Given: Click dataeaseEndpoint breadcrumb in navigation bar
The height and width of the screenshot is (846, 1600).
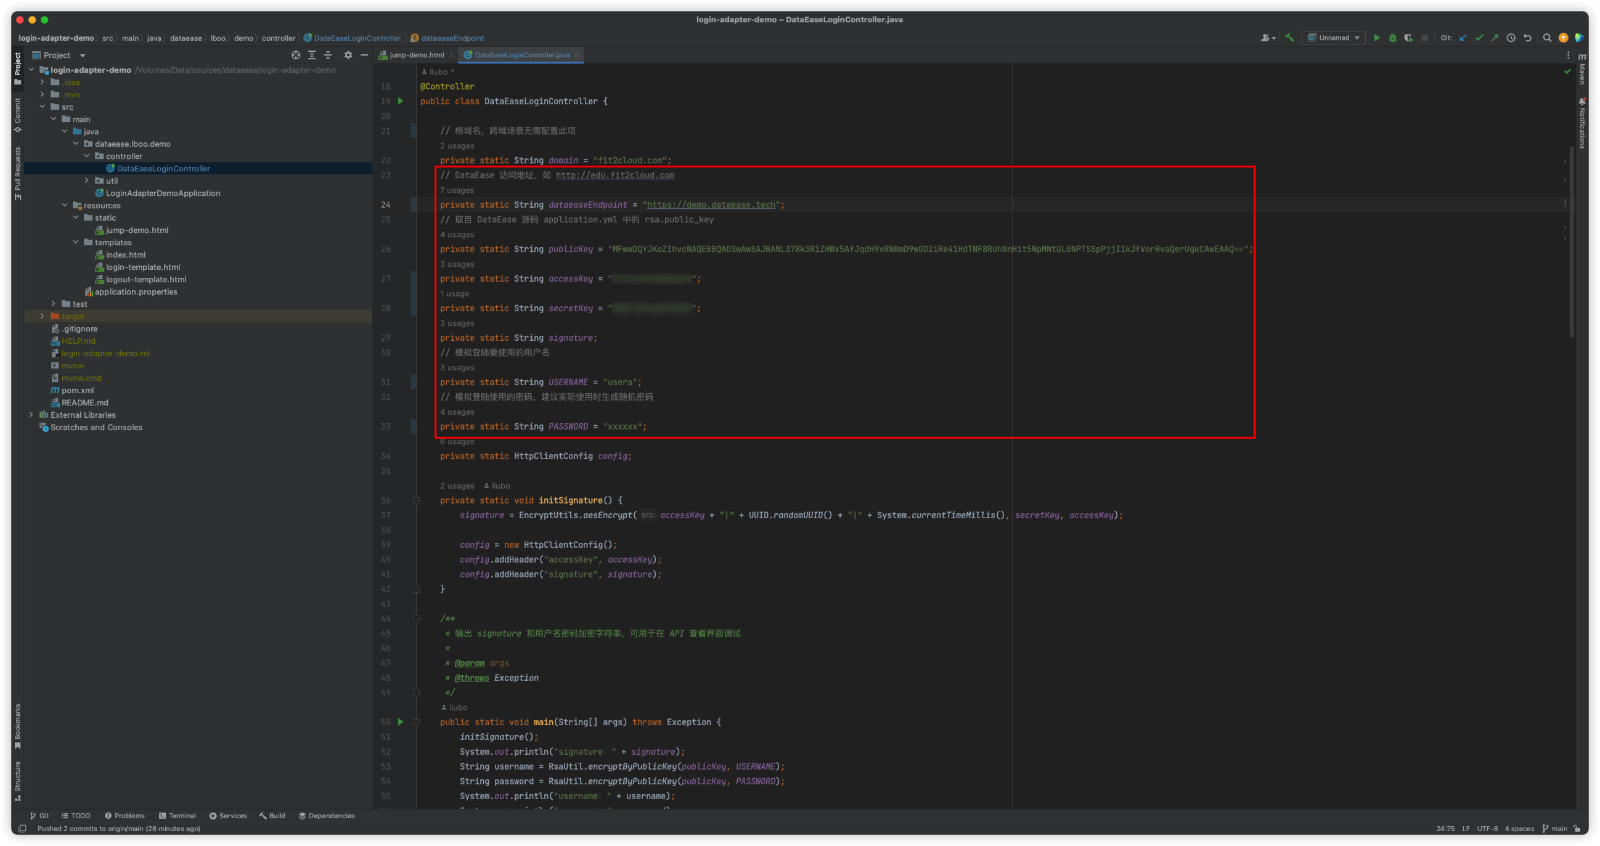Looking at the screenshot, I should 447,38.
